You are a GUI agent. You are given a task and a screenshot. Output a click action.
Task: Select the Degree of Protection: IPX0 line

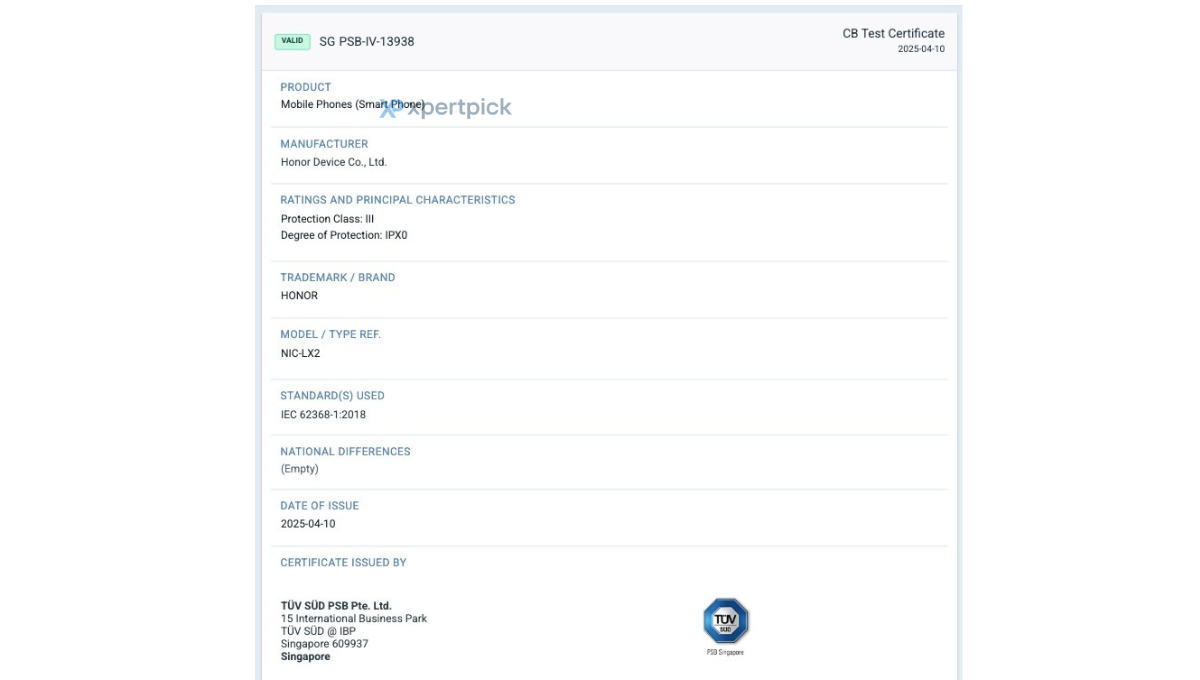(x=344, y=236)
